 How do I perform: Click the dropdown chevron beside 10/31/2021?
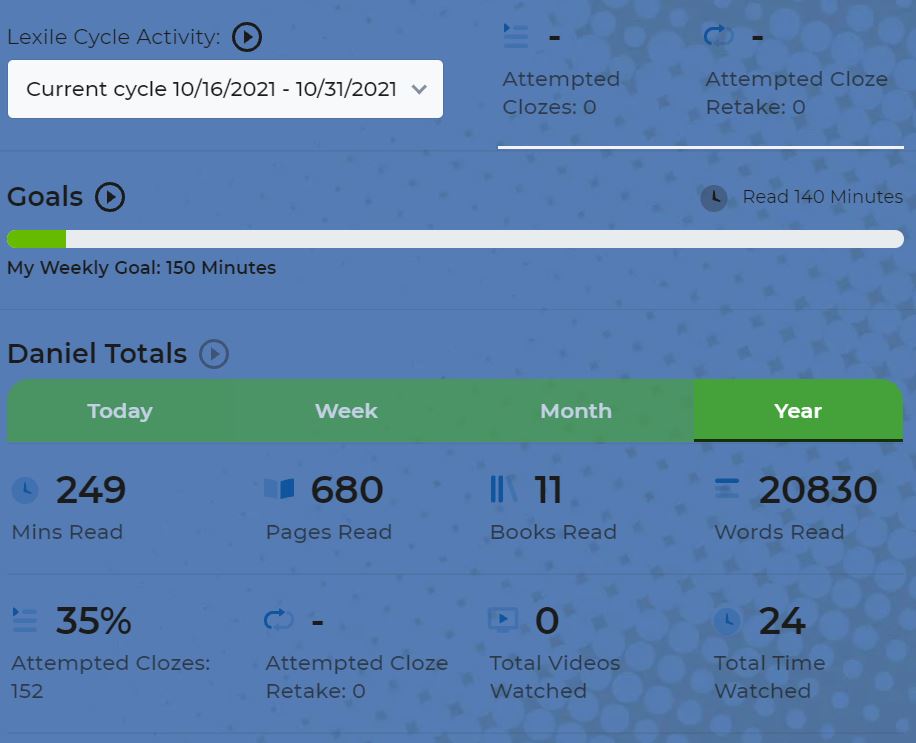[419, 89]
